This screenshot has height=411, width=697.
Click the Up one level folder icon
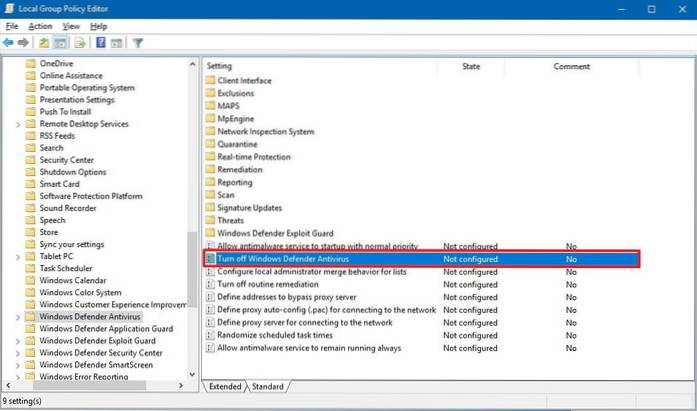point(44,43)
